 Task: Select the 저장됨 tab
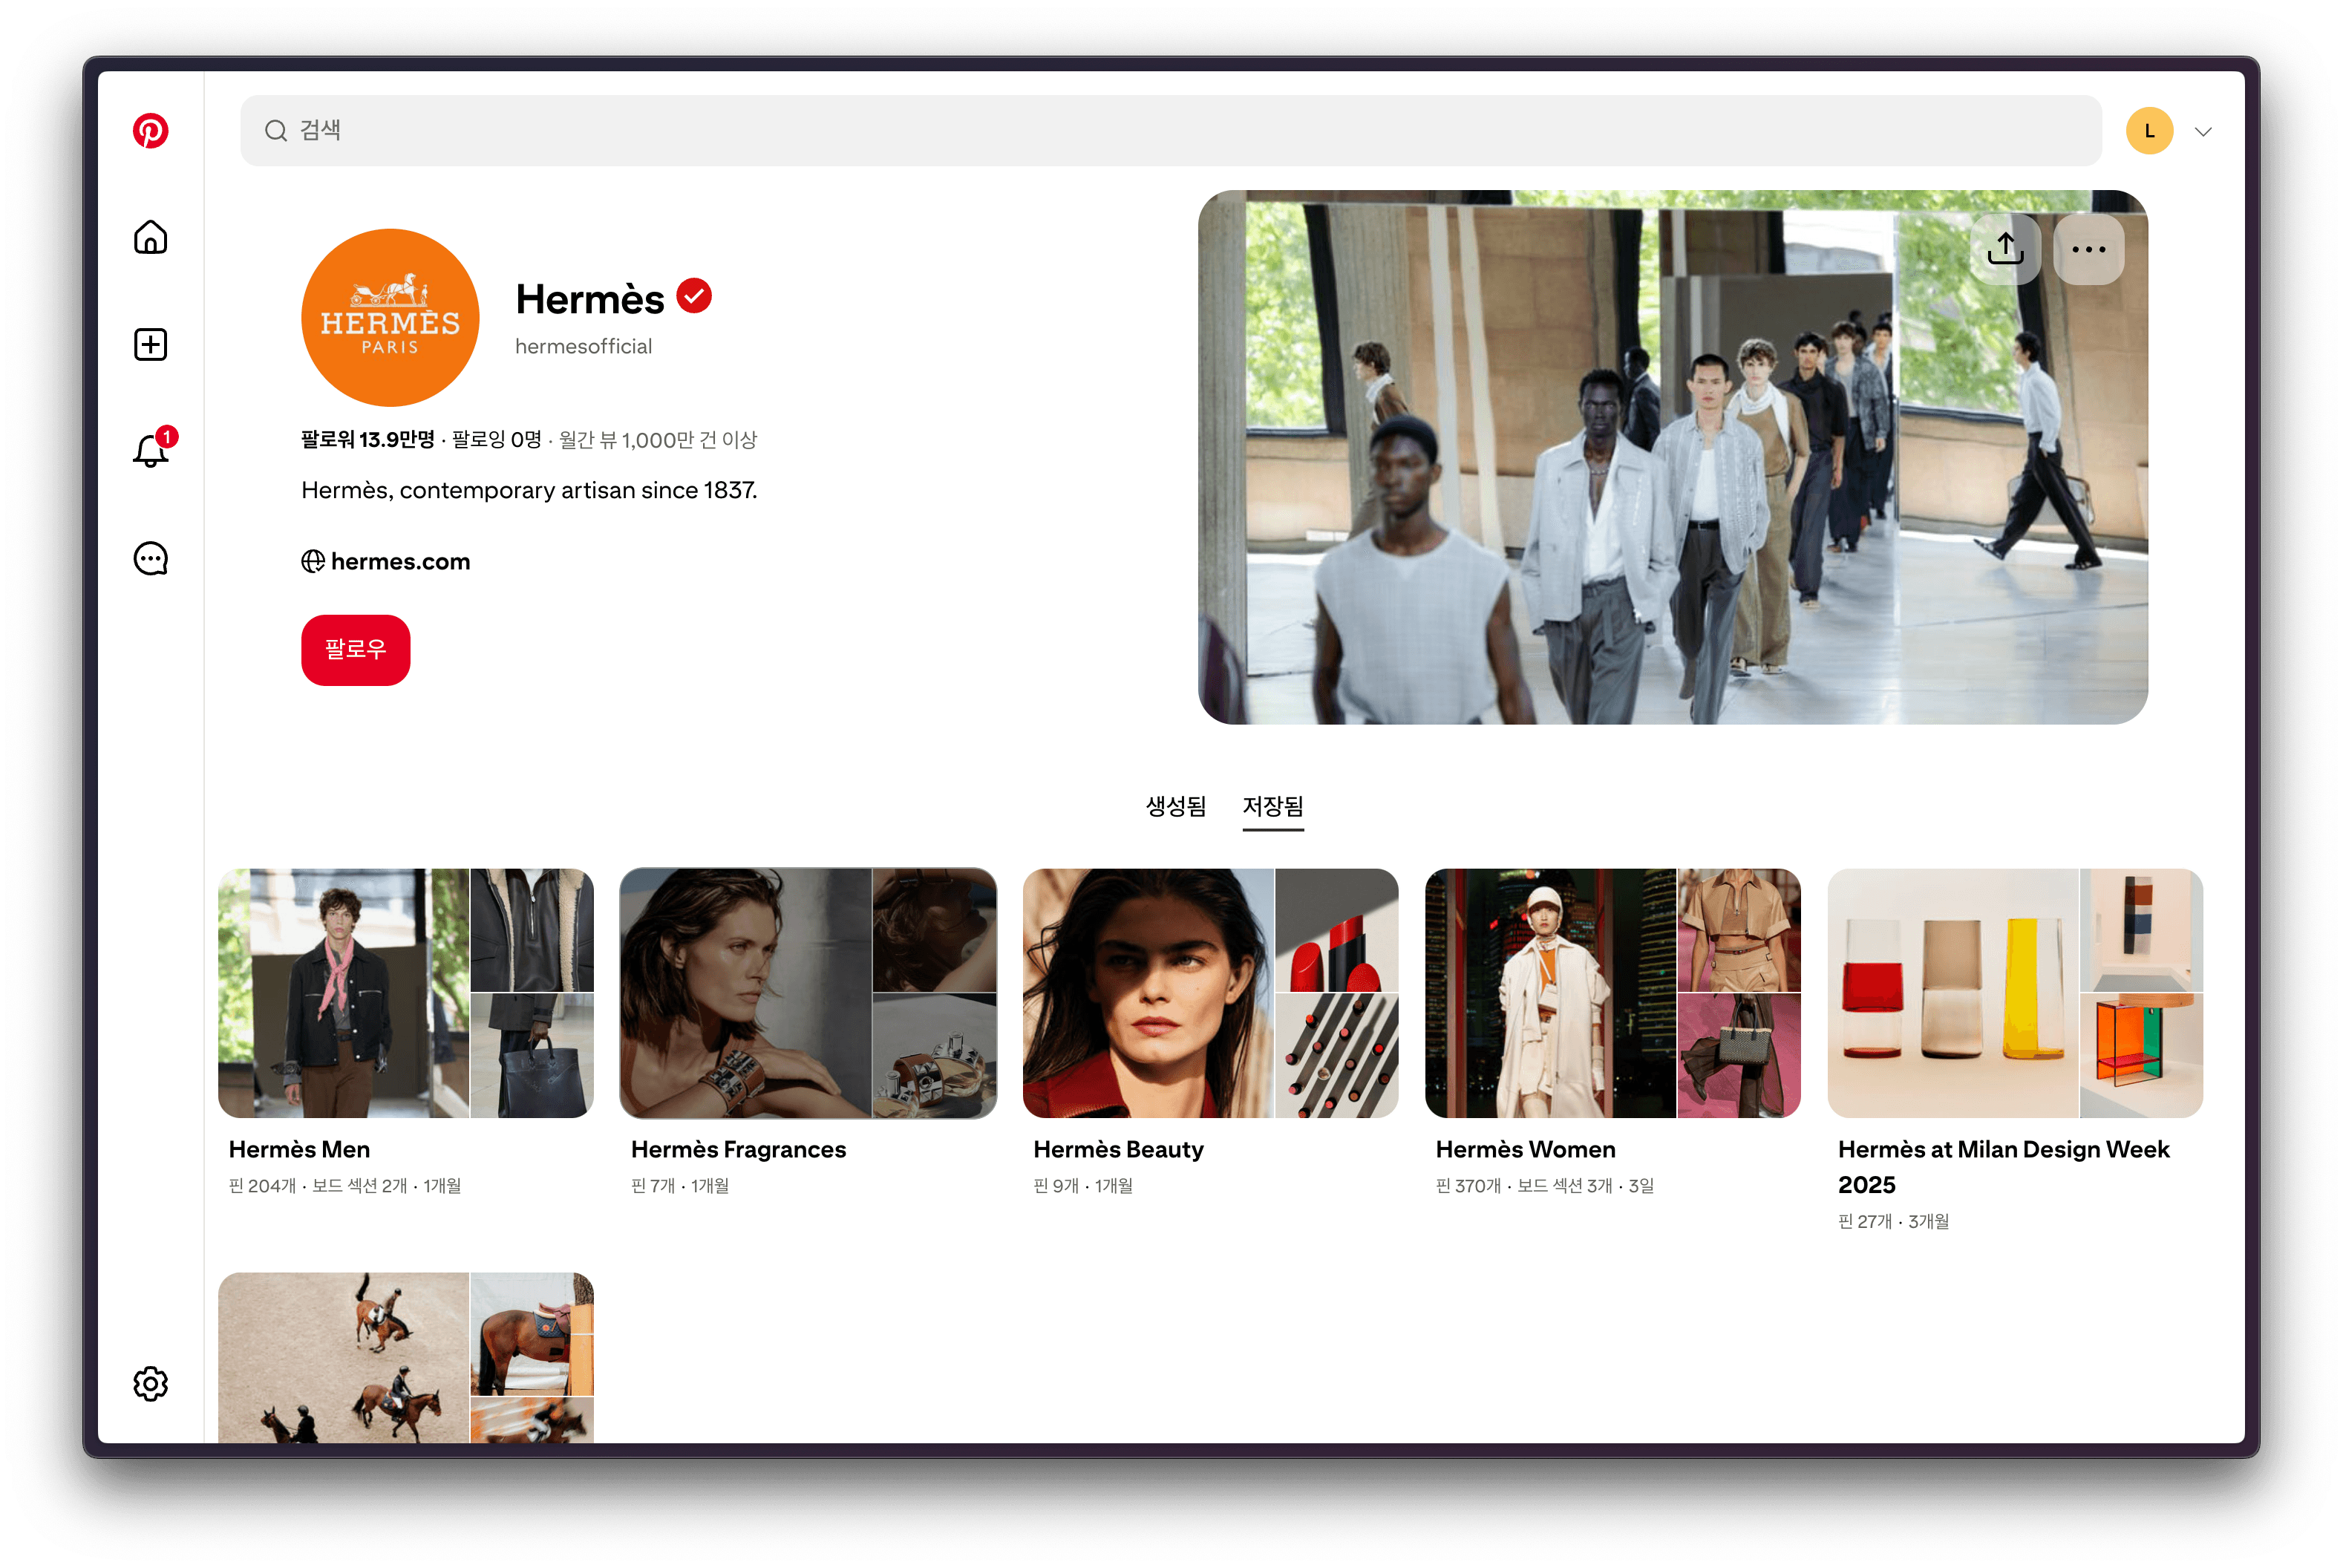[x=1272, y=806]
